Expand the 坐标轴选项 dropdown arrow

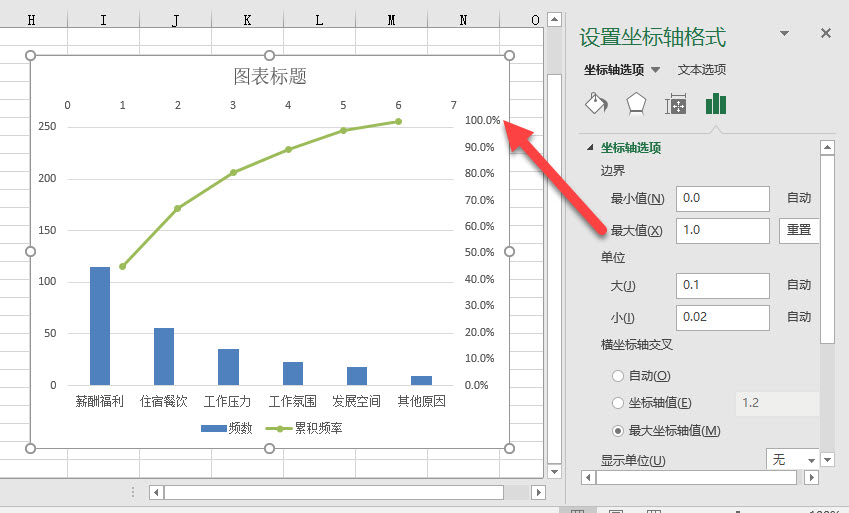pyautogui.click(x=655, y=70)
